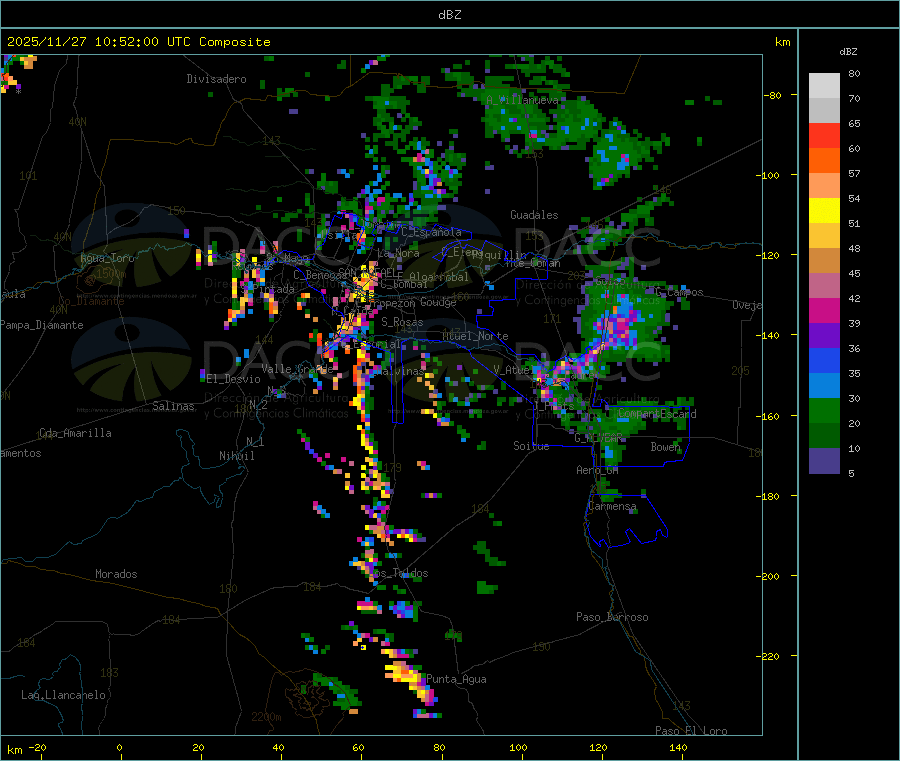Image resolution: width=900 pixels, height=761 pixels.
Task: Select the 54 dBZ yellow color swatch
Action: (824, 211)
